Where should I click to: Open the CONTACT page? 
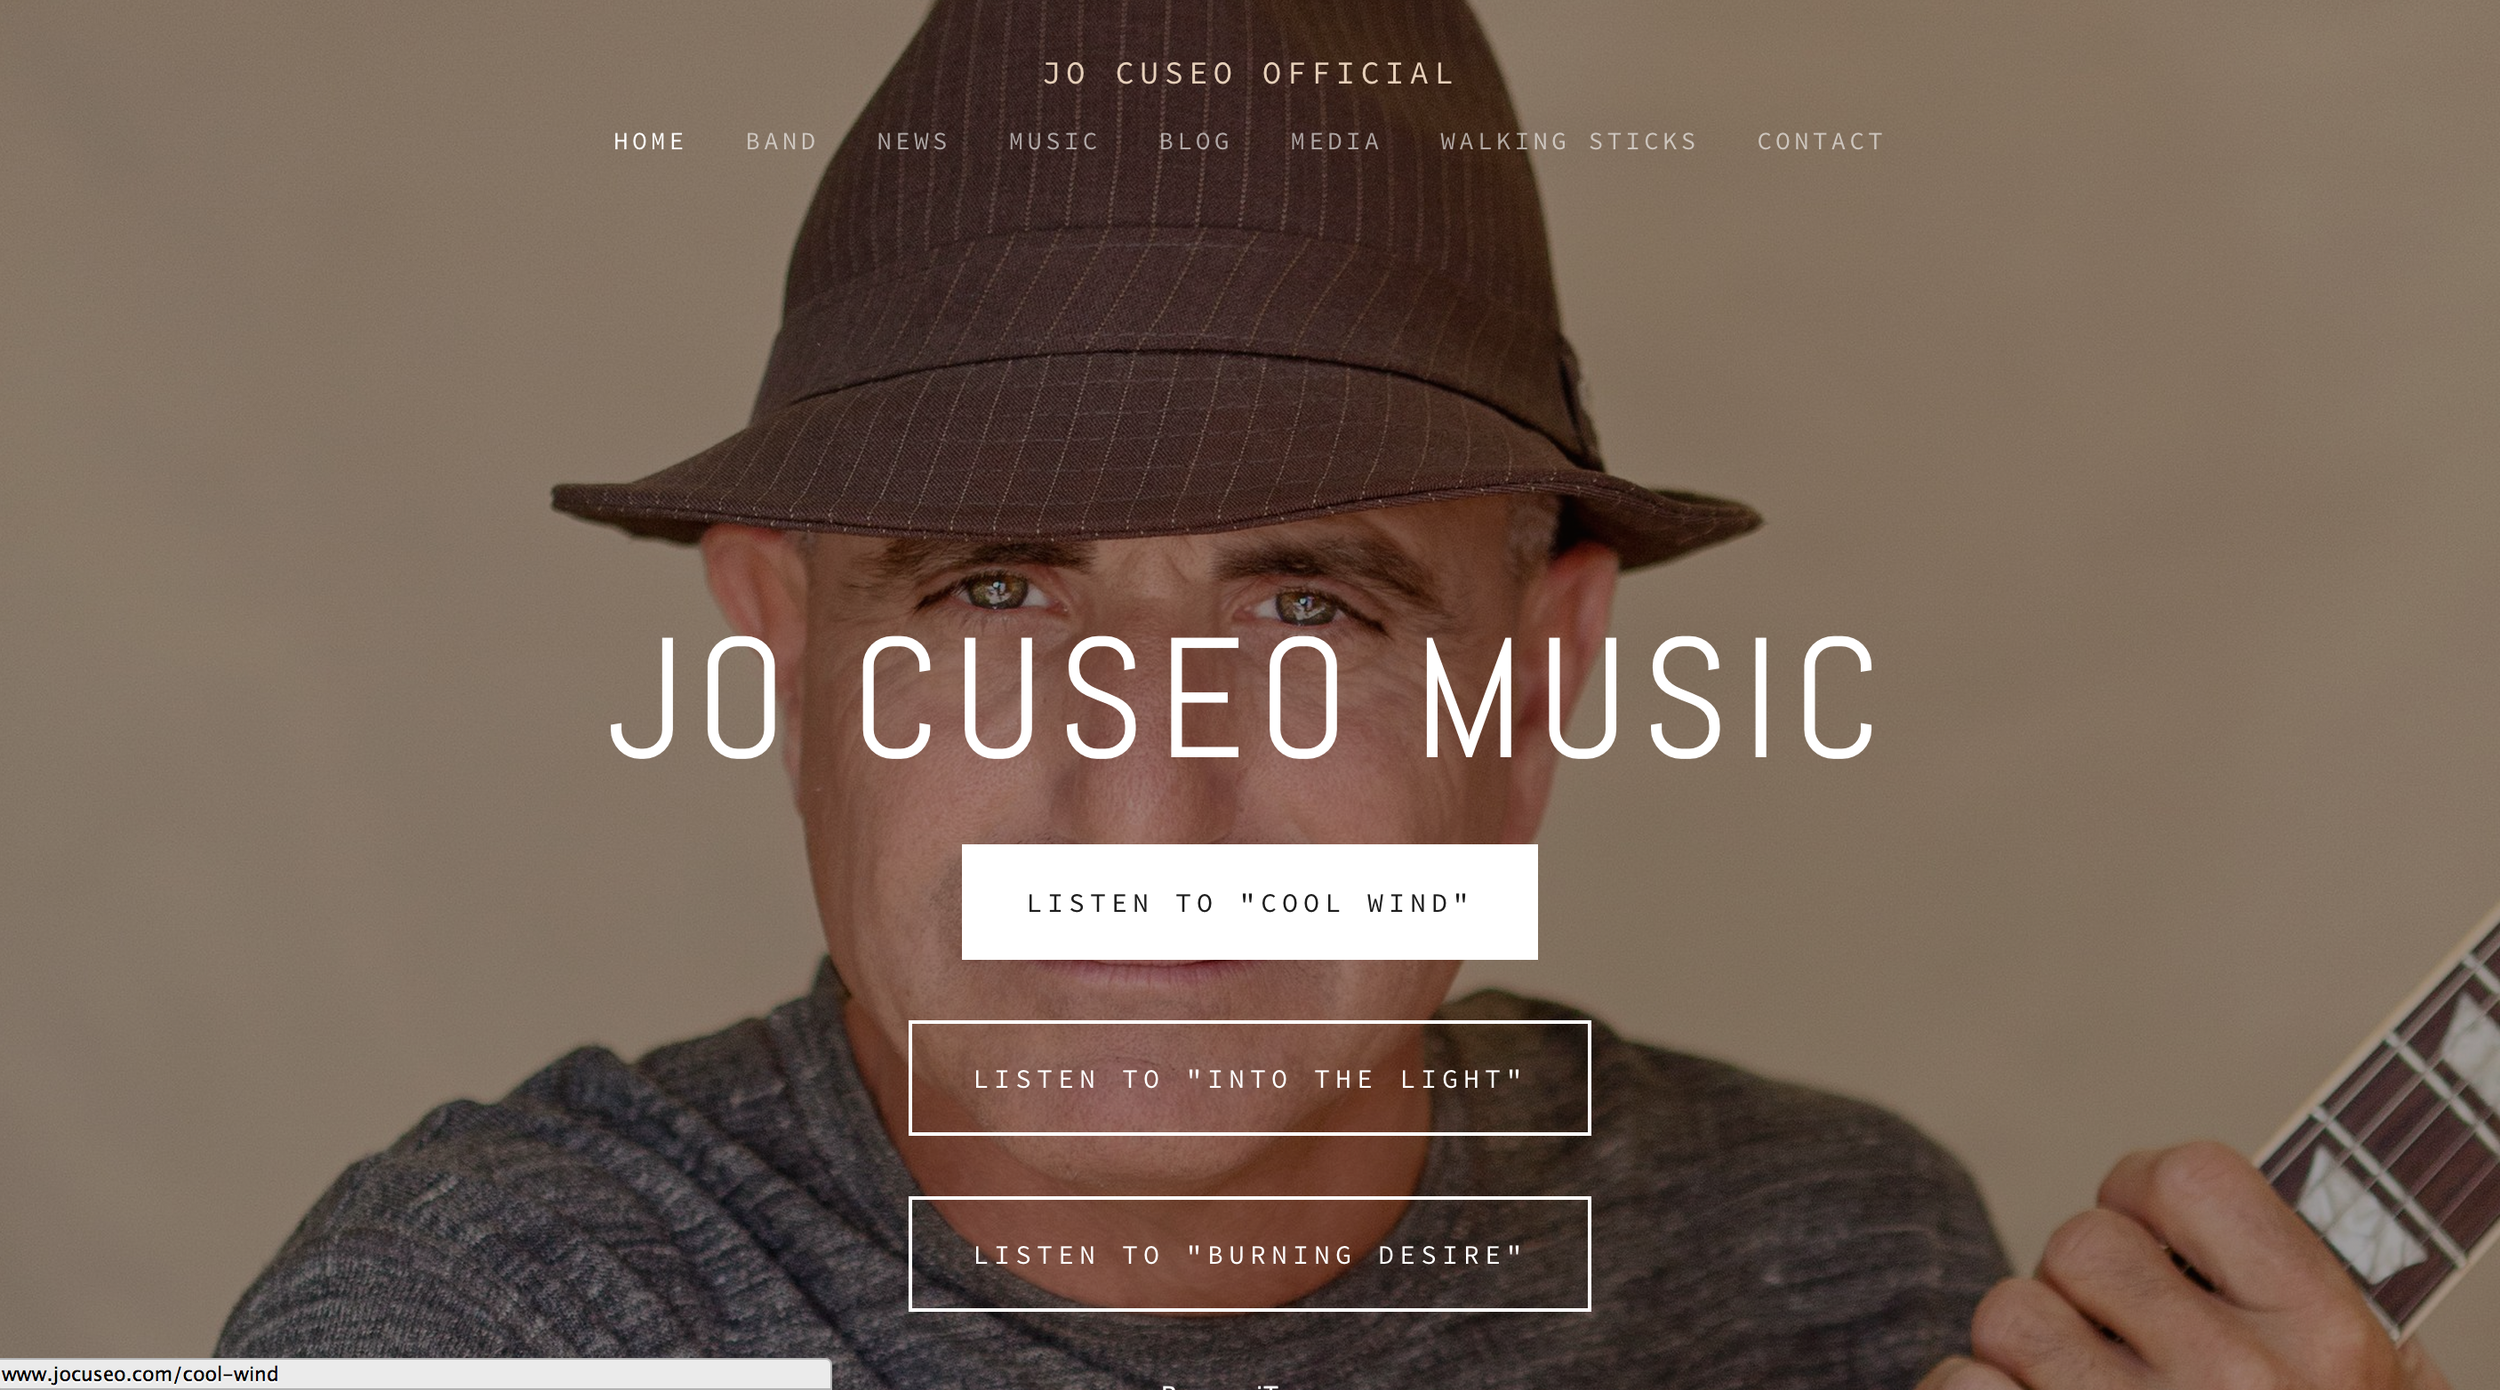(1820, 142)
